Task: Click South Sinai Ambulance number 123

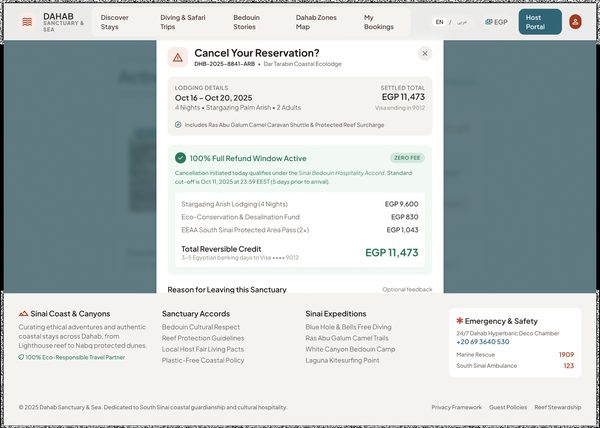Action: click(569, 366)
